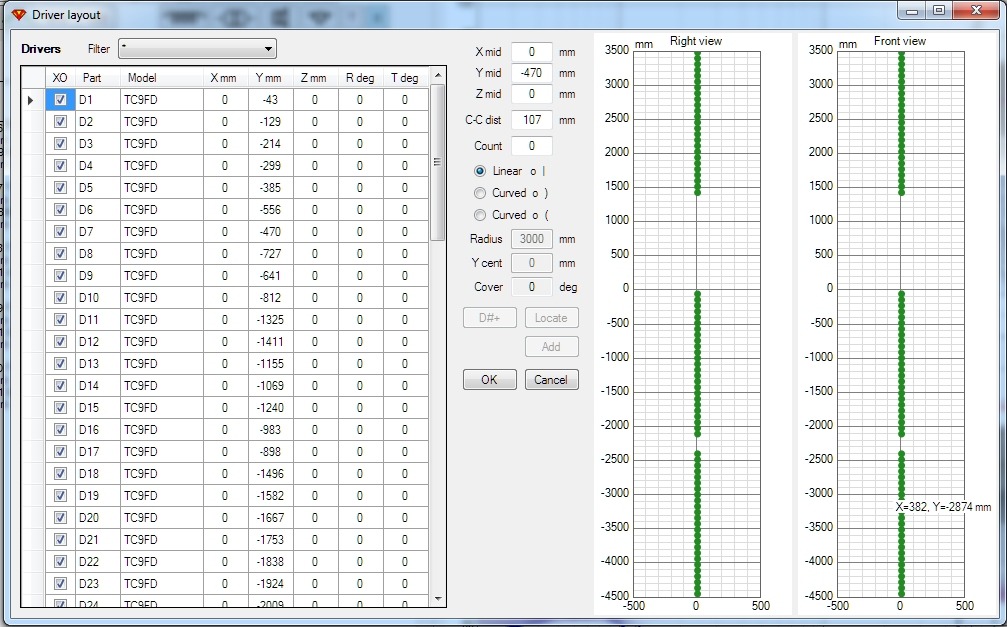Click the Cover degrees input field
Screen dimensions: 1007x627
pyautogui.click(x=532, y=287)
